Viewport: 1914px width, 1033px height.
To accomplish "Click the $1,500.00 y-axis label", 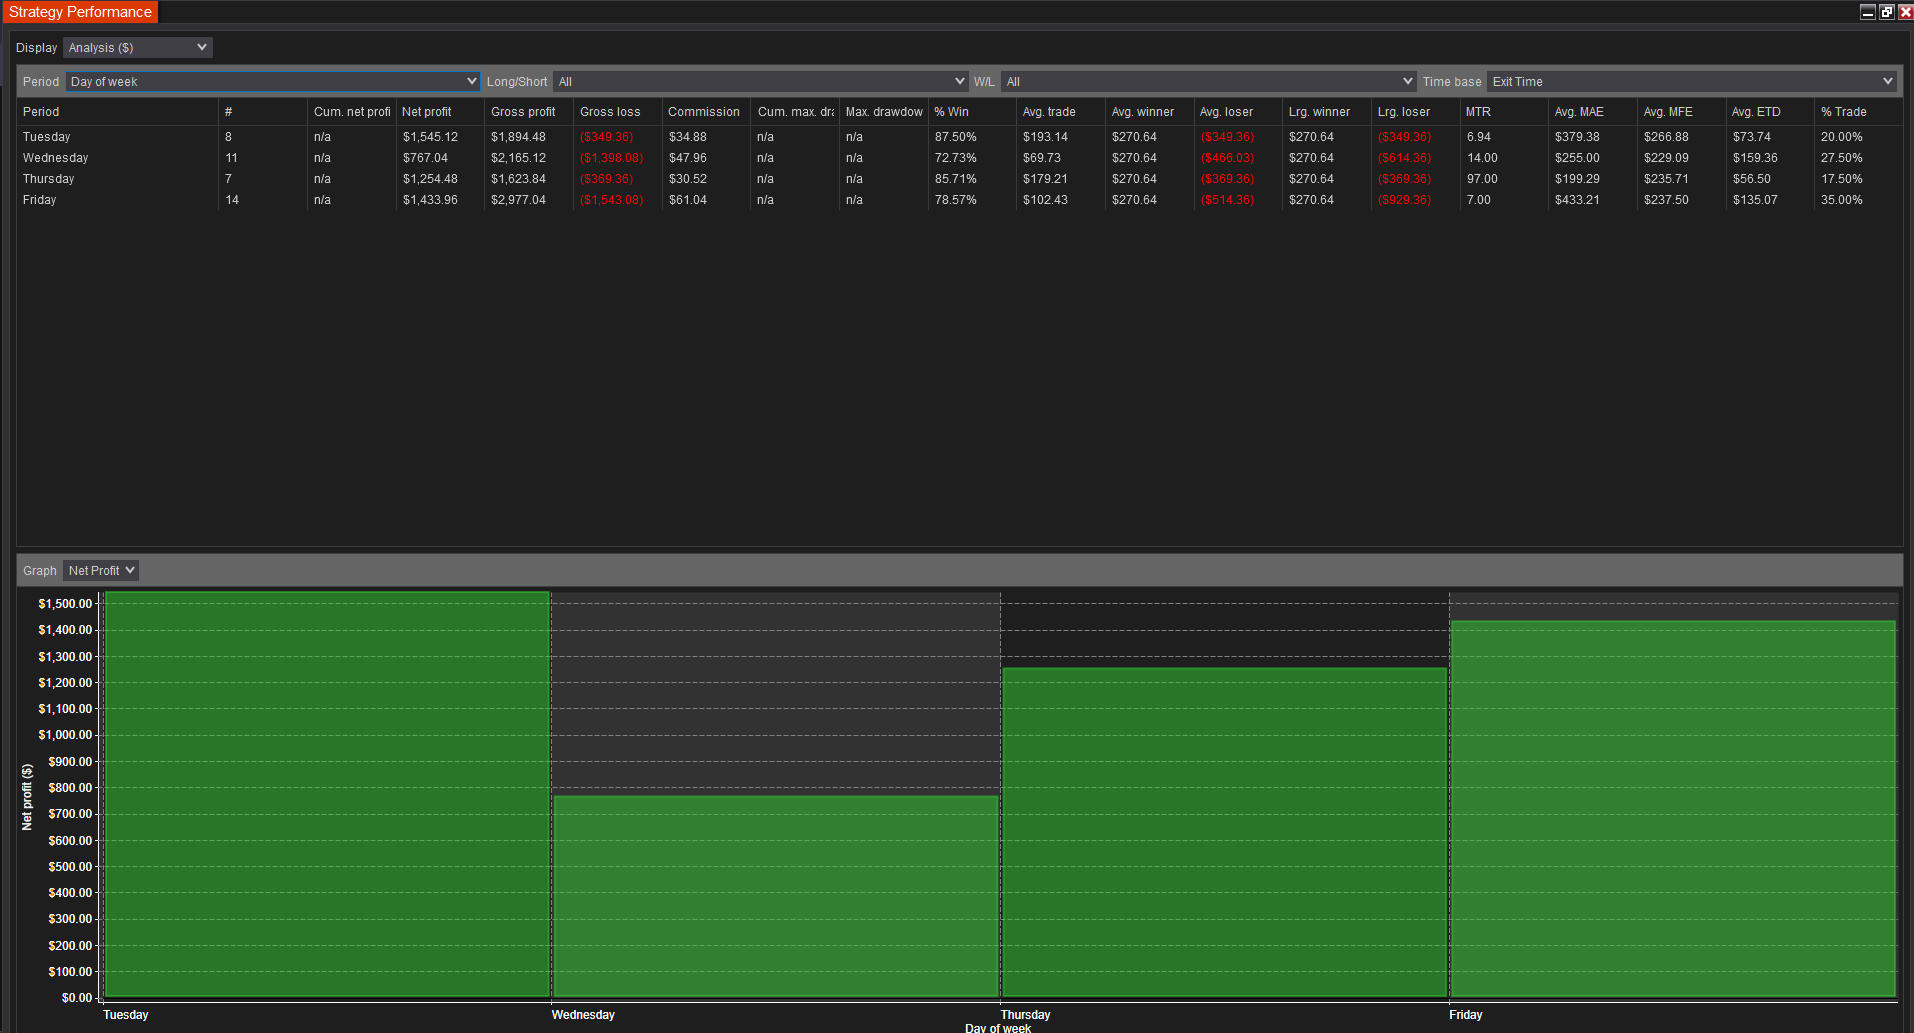I will pos(65,604).
